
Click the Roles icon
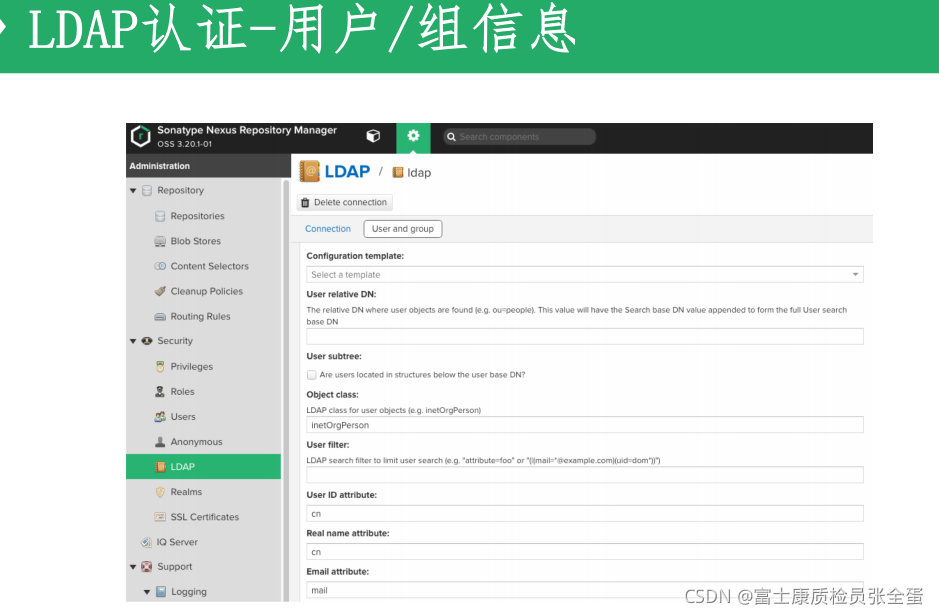(x=160, y=392)
